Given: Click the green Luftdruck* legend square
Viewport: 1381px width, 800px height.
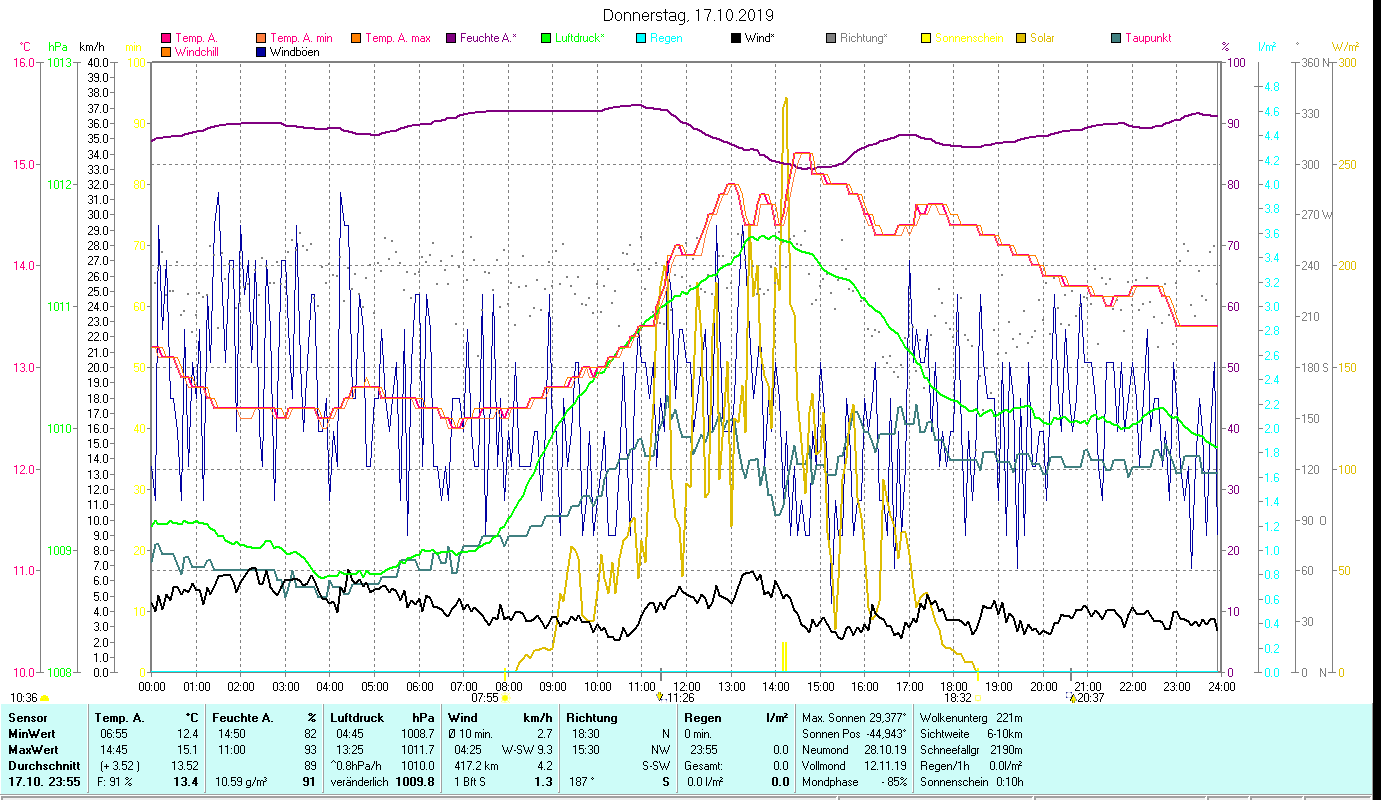Looking at the screenshot, I should [x=546, y=39].
